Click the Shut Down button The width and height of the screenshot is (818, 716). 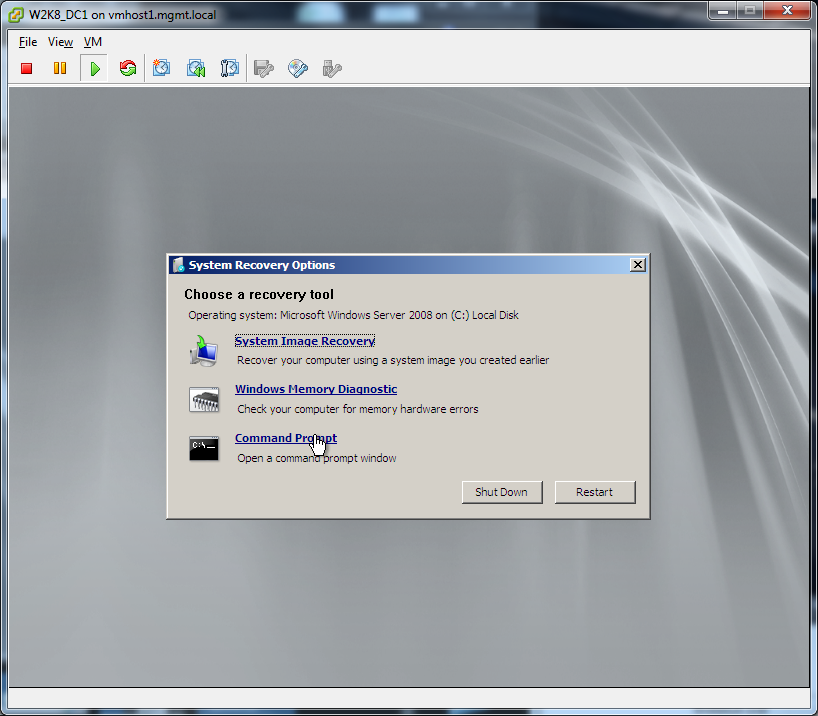502,492
